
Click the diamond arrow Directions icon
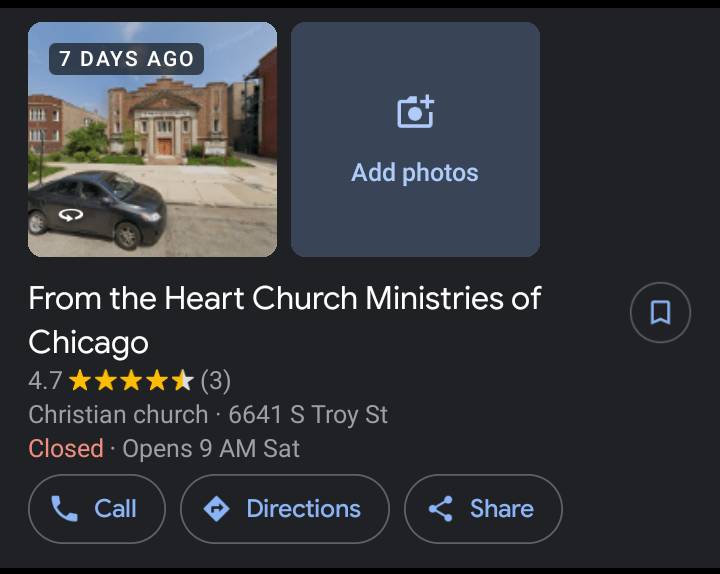coord(216,509)
